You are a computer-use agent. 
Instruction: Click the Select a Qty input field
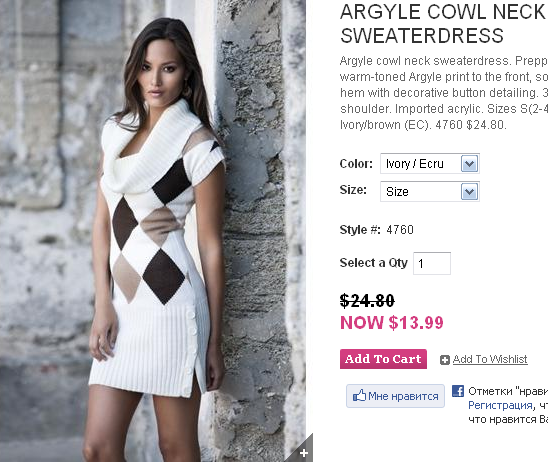pos(432,263)
